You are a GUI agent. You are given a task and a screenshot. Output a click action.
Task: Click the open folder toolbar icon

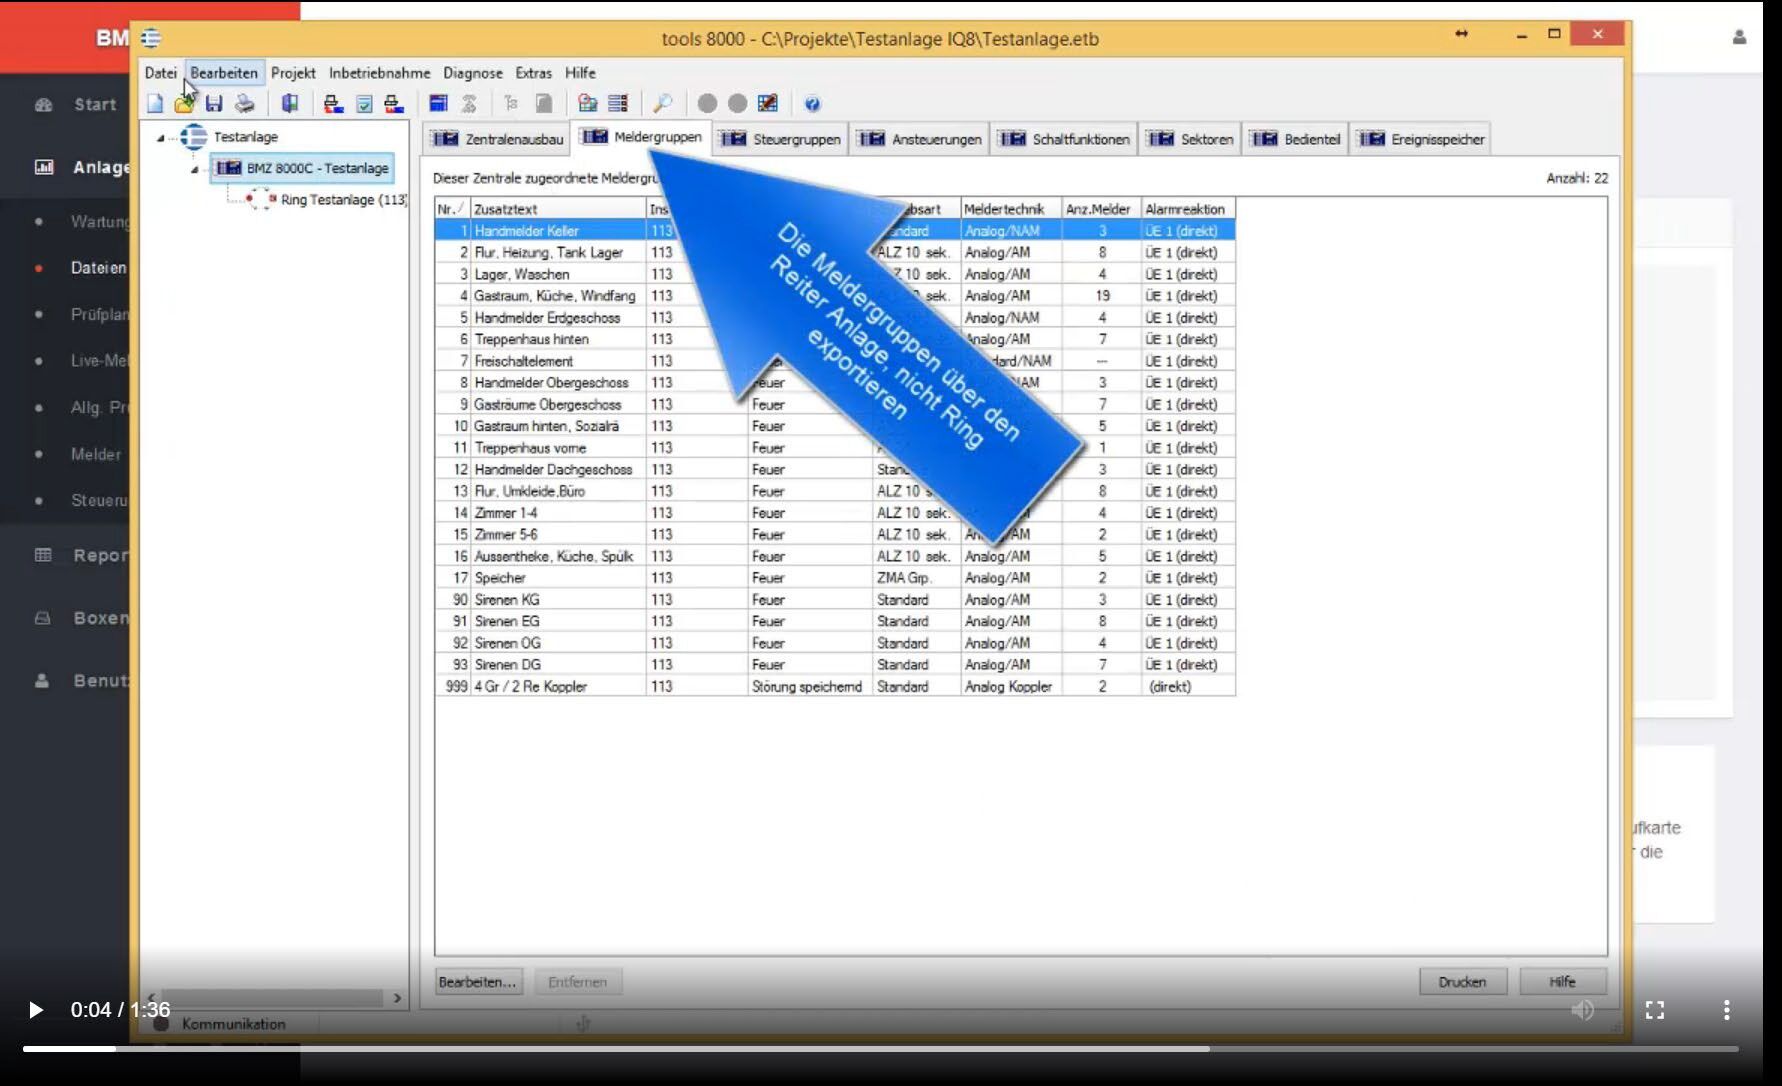click(x=184, y=103)
